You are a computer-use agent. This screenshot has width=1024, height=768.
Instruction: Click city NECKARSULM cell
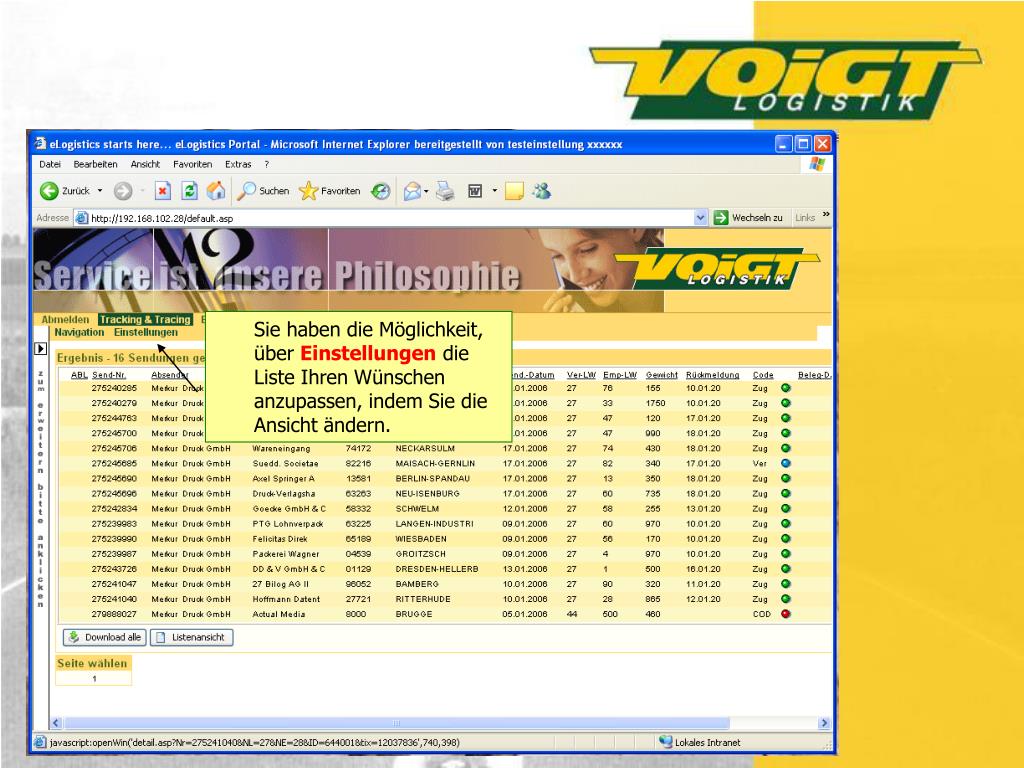click(x=425, y=448)
